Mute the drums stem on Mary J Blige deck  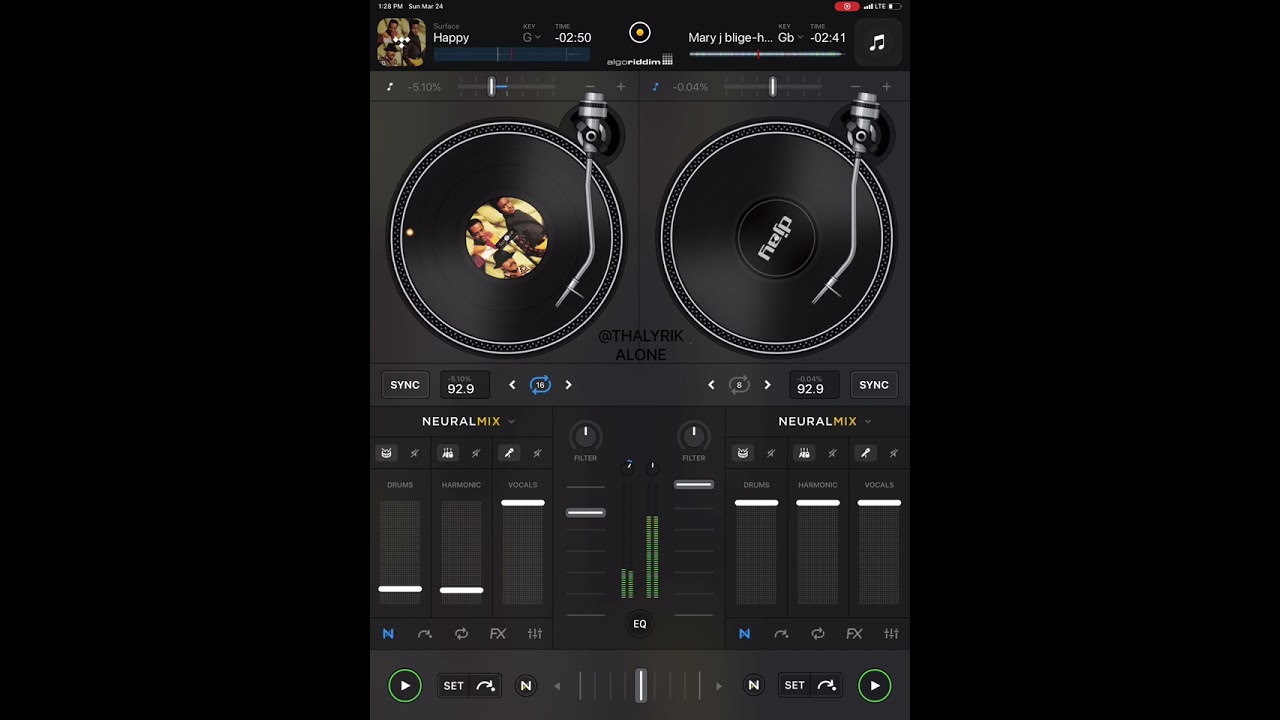pos(771,453)
